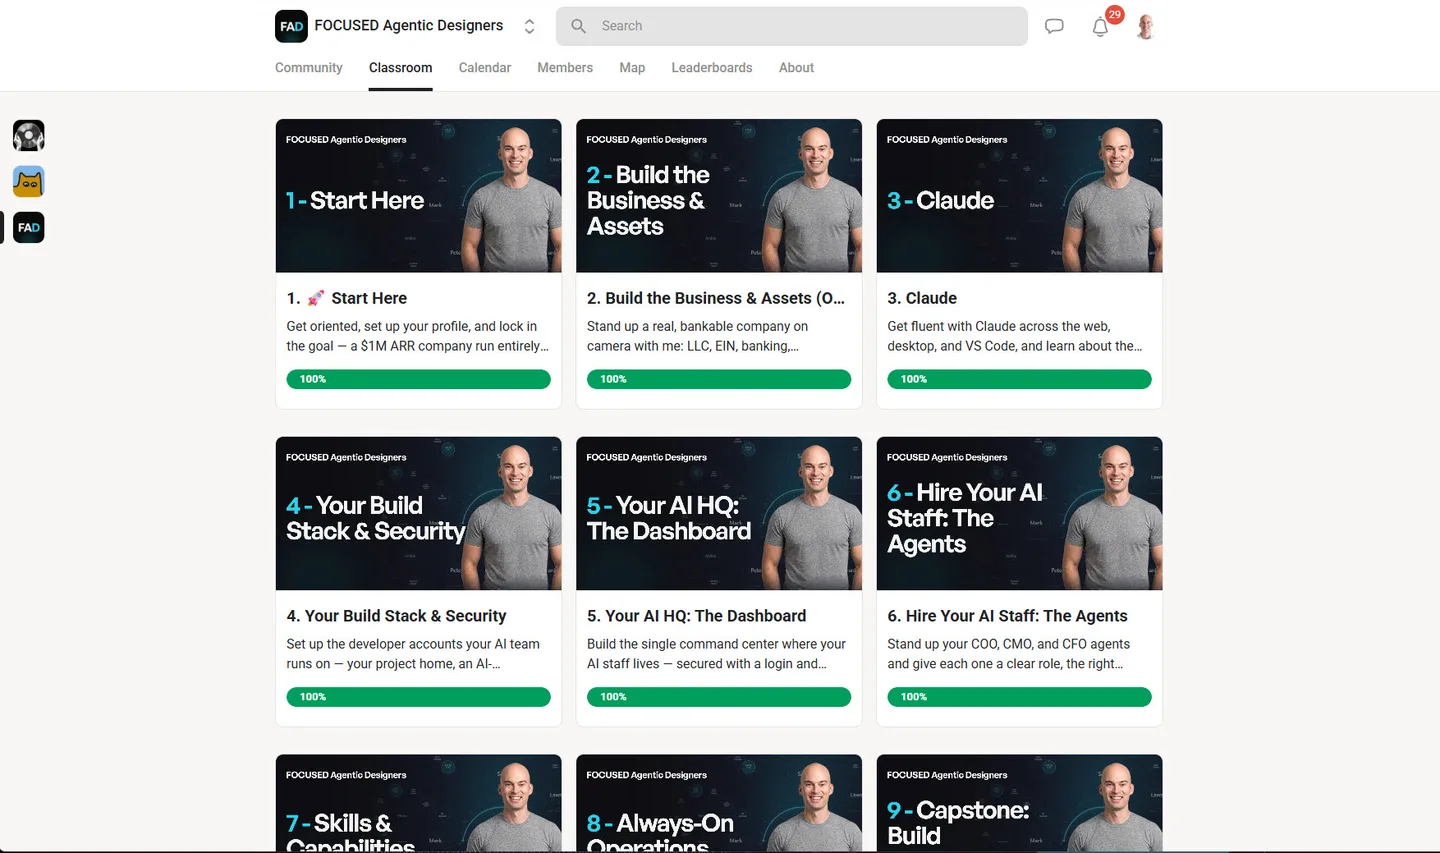Click the description "Set up the developer accounts"
1440x853 pixels.
414,654
